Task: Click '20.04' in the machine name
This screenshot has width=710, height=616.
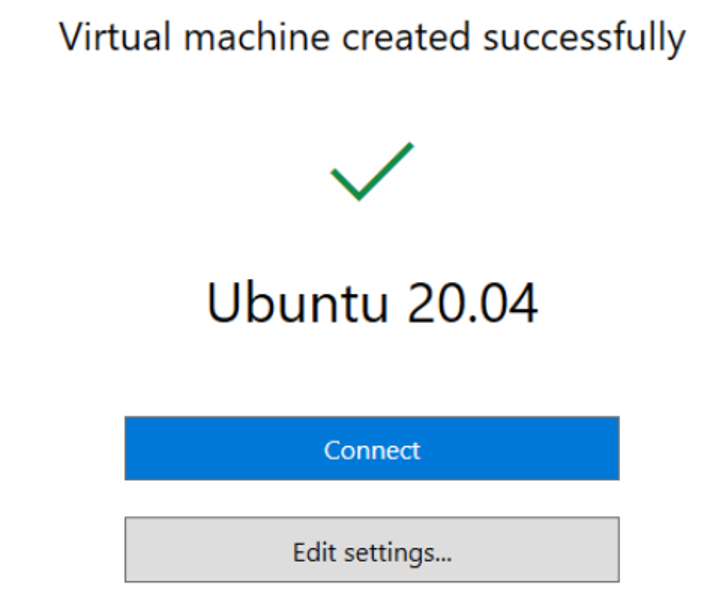Action: pyautogui.click(x=473, y=301)
